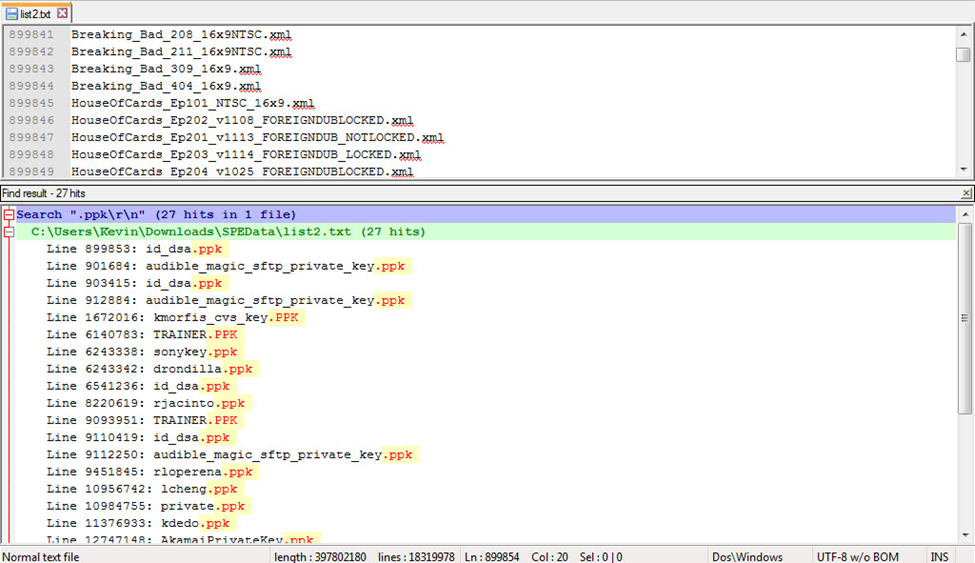Open result Line 9110419 id_dsa.ppk
This screenshot has height=563, width=975.
138,438
